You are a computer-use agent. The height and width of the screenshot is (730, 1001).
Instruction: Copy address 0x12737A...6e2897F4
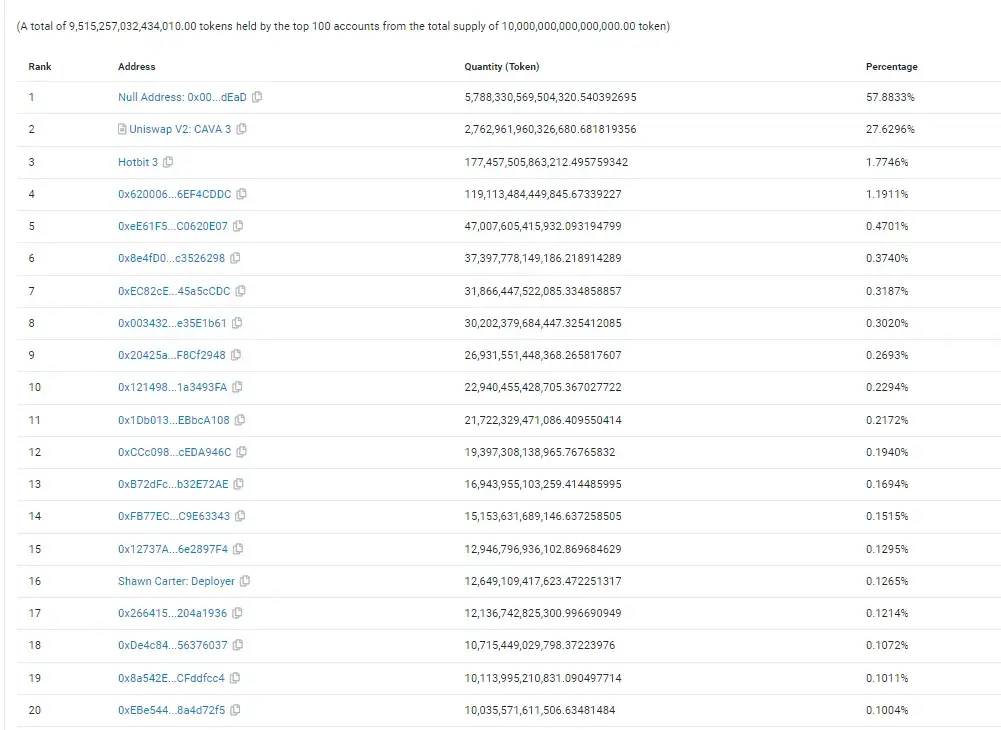pos(238,549)
